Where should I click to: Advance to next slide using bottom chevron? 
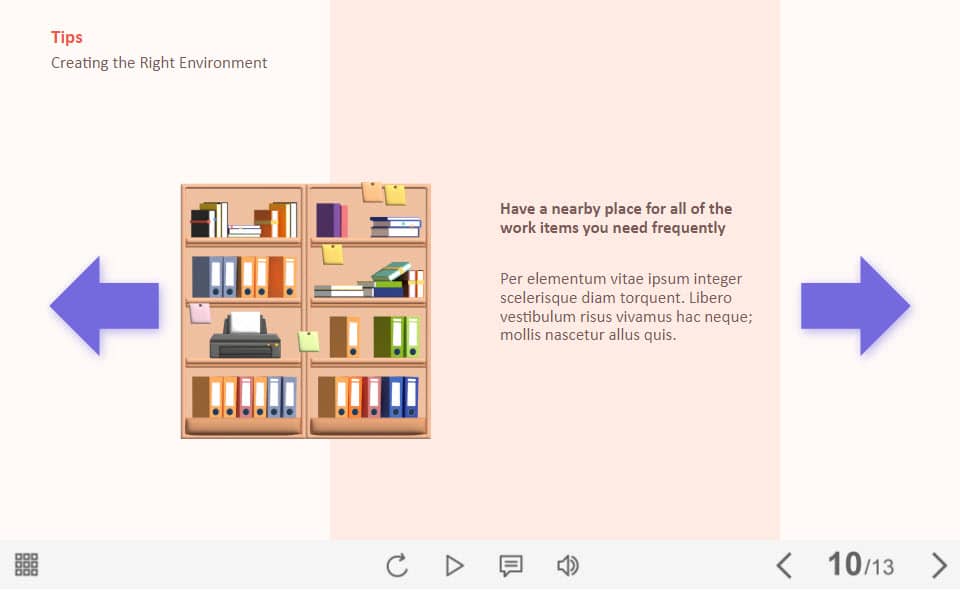pyautogui.click(x=938, y=566)
